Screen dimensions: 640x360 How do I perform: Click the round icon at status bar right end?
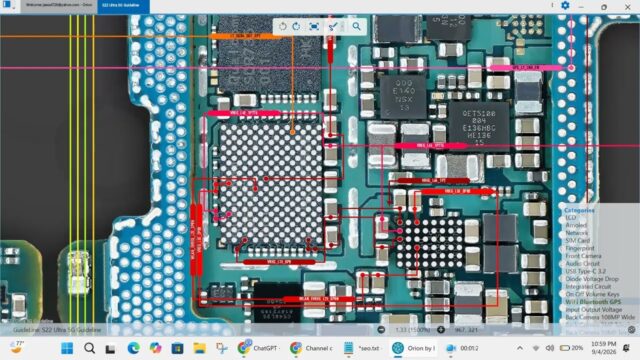632,329
